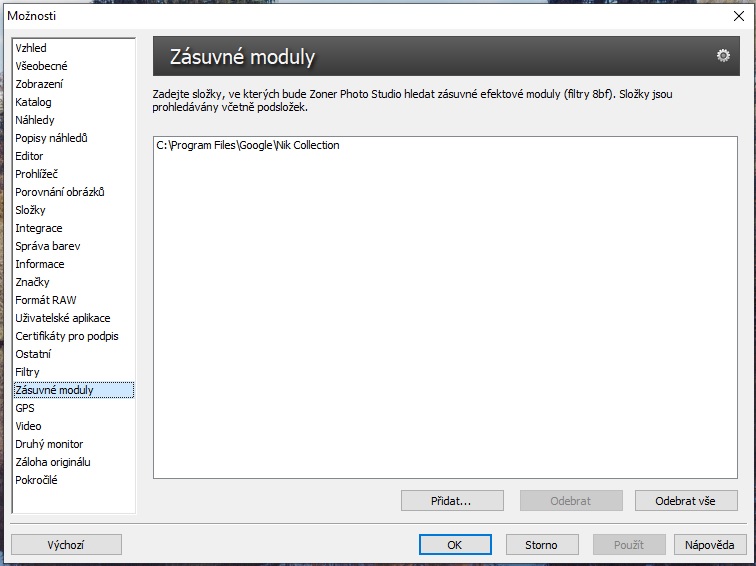This screenshot has height=566, width=756.
Task: Reset to defaults with the Výchozí button
Action: point(66,545)
